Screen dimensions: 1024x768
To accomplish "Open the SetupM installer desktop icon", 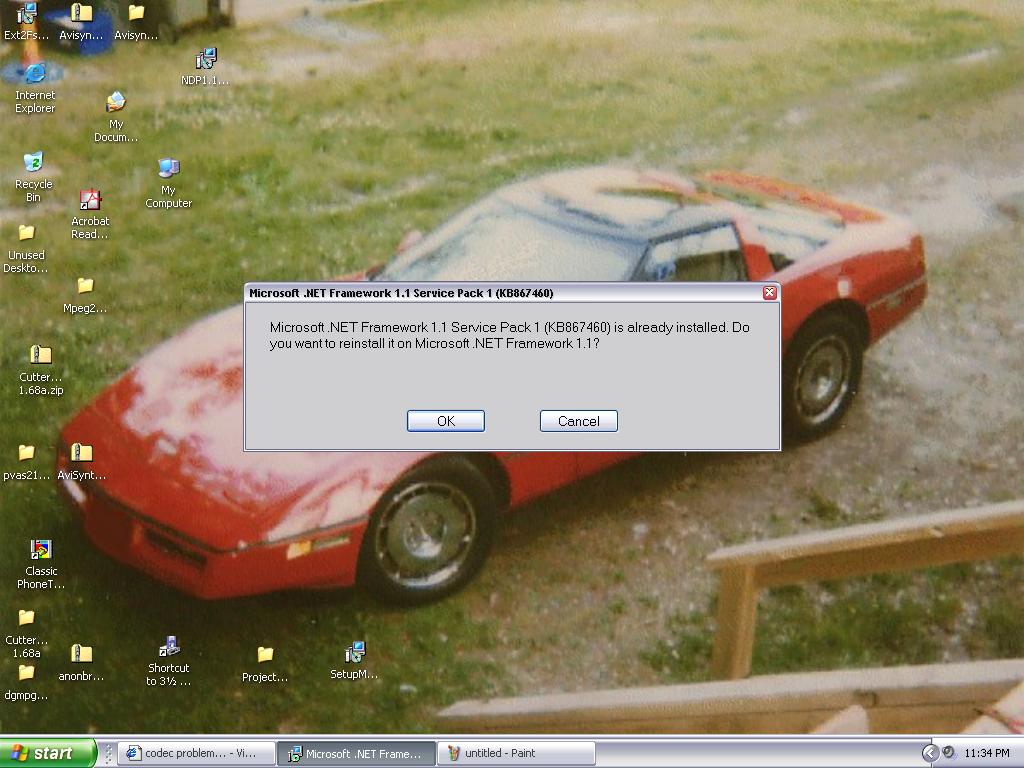I will [354, 661].
